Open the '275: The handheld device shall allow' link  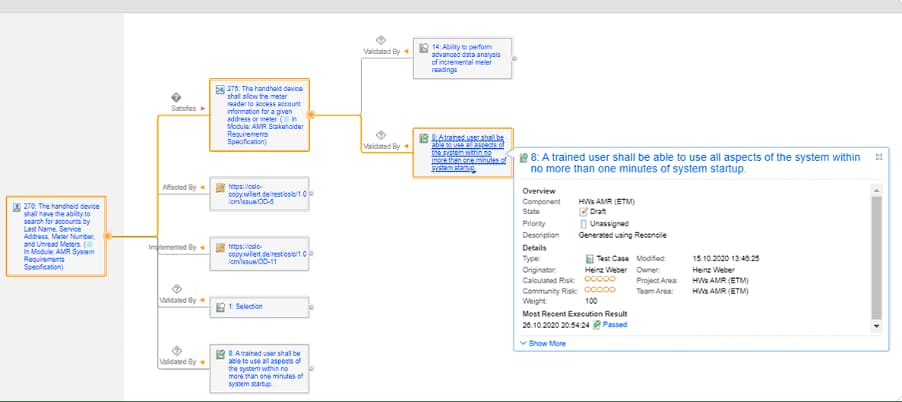[x=265, y=115]
